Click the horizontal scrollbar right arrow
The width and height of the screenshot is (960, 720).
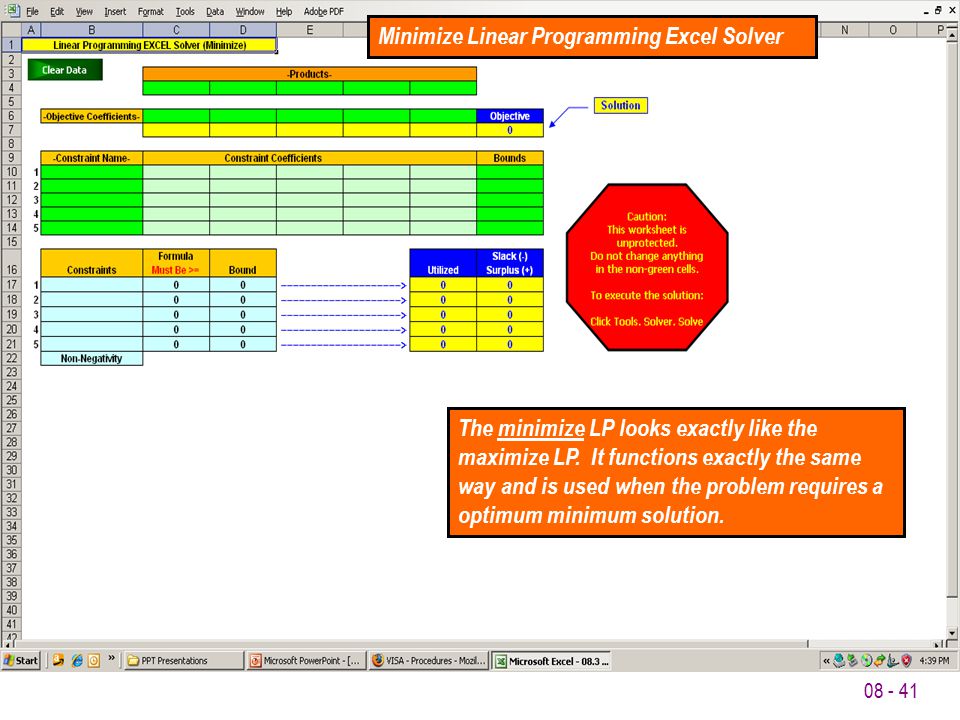(x=939, y=644)
